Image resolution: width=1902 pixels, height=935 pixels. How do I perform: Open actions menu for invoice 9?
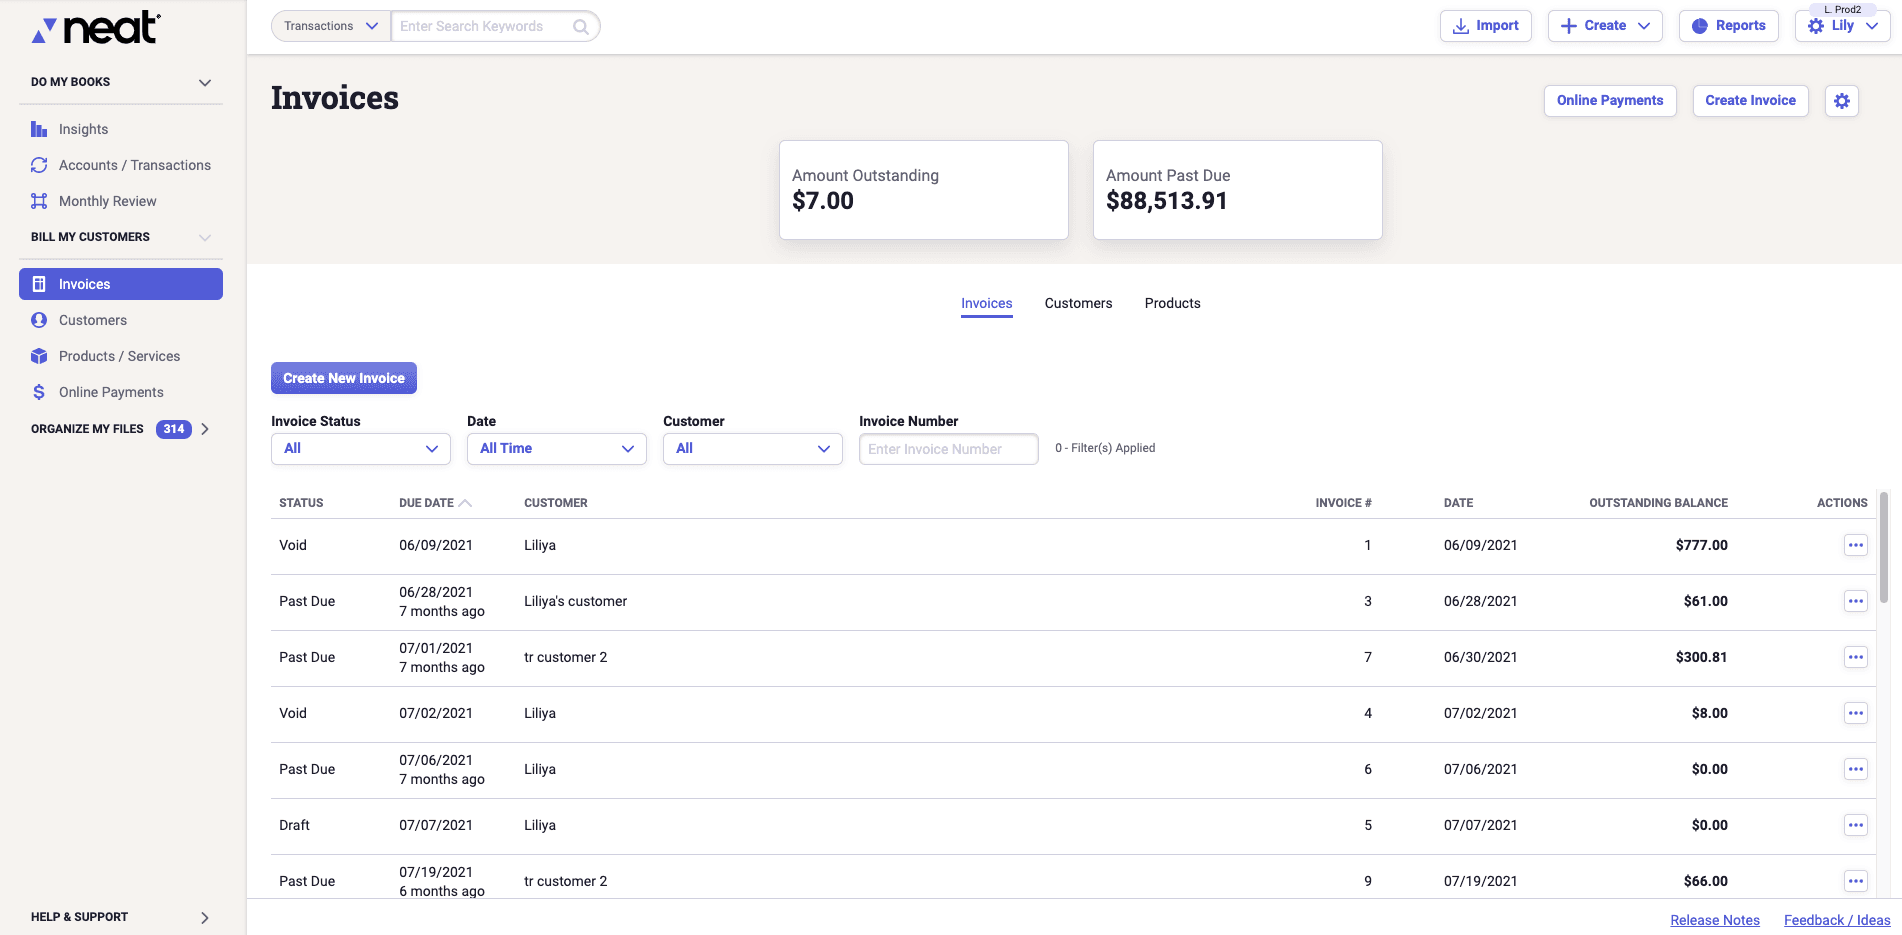(x=1856, y=881)
